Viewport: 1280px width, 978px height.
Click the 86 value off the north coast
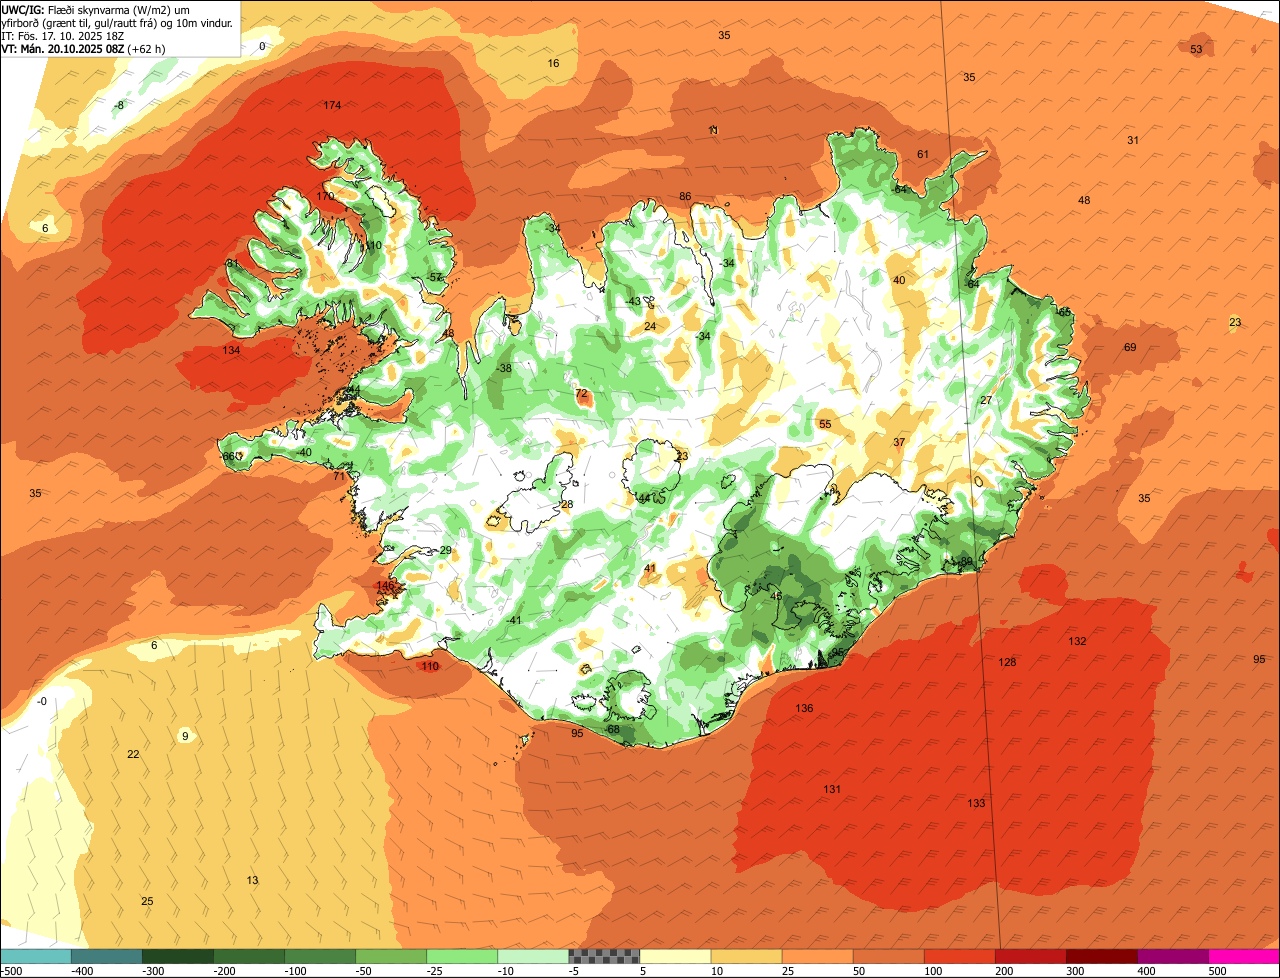point(685,196)
